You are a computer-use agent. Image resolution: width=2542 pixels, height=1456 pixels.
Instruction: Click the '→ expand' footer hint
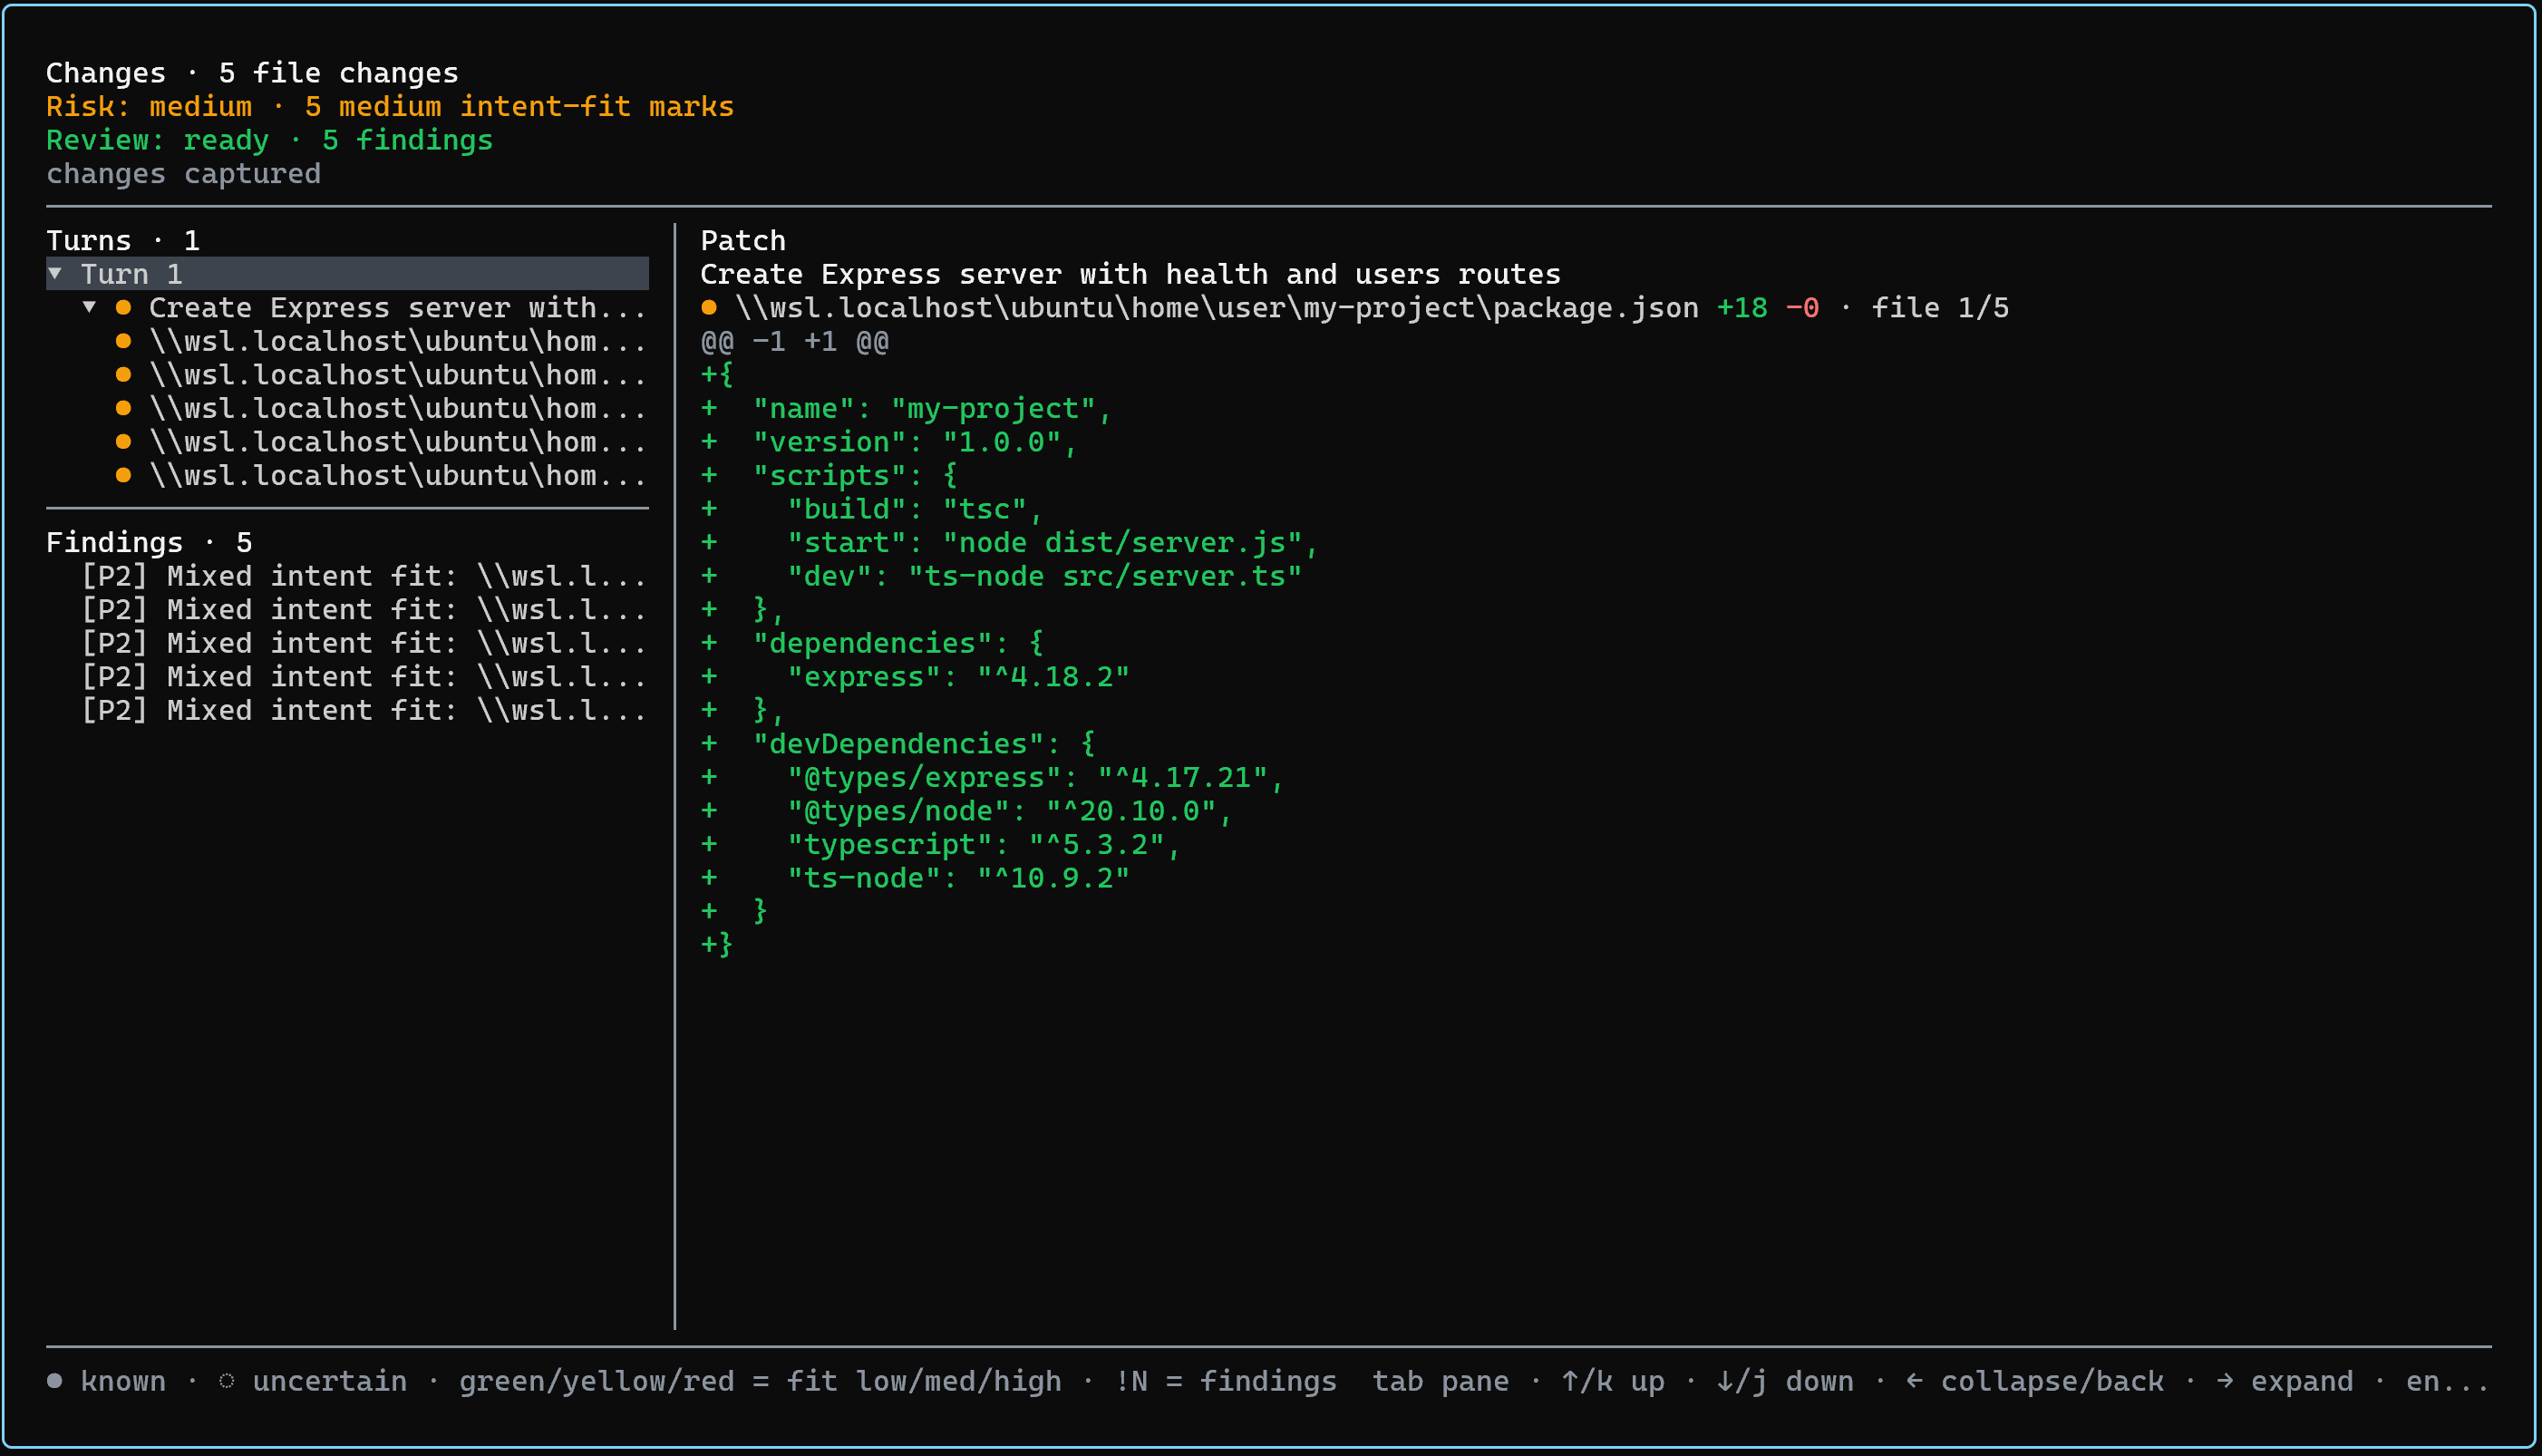click(x=2285, y=1381)
